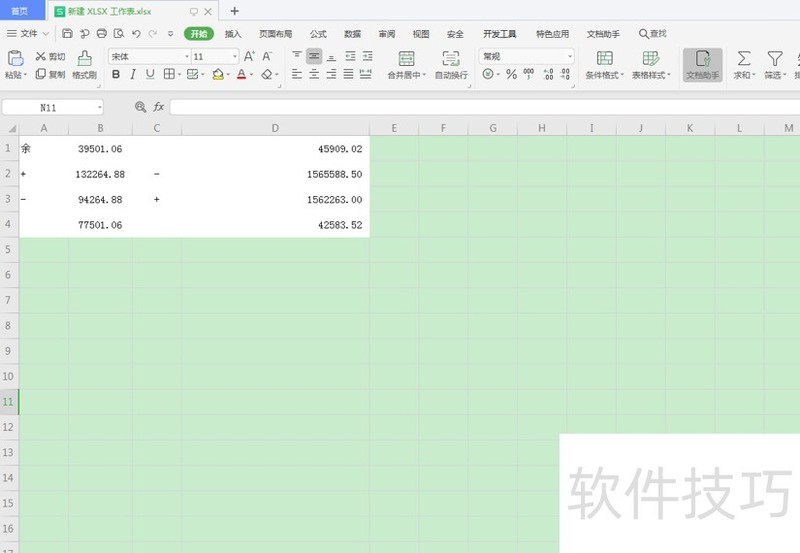
Task: Open the Conditional Formatting 条件格式 menu
Action: pos(605,64)
